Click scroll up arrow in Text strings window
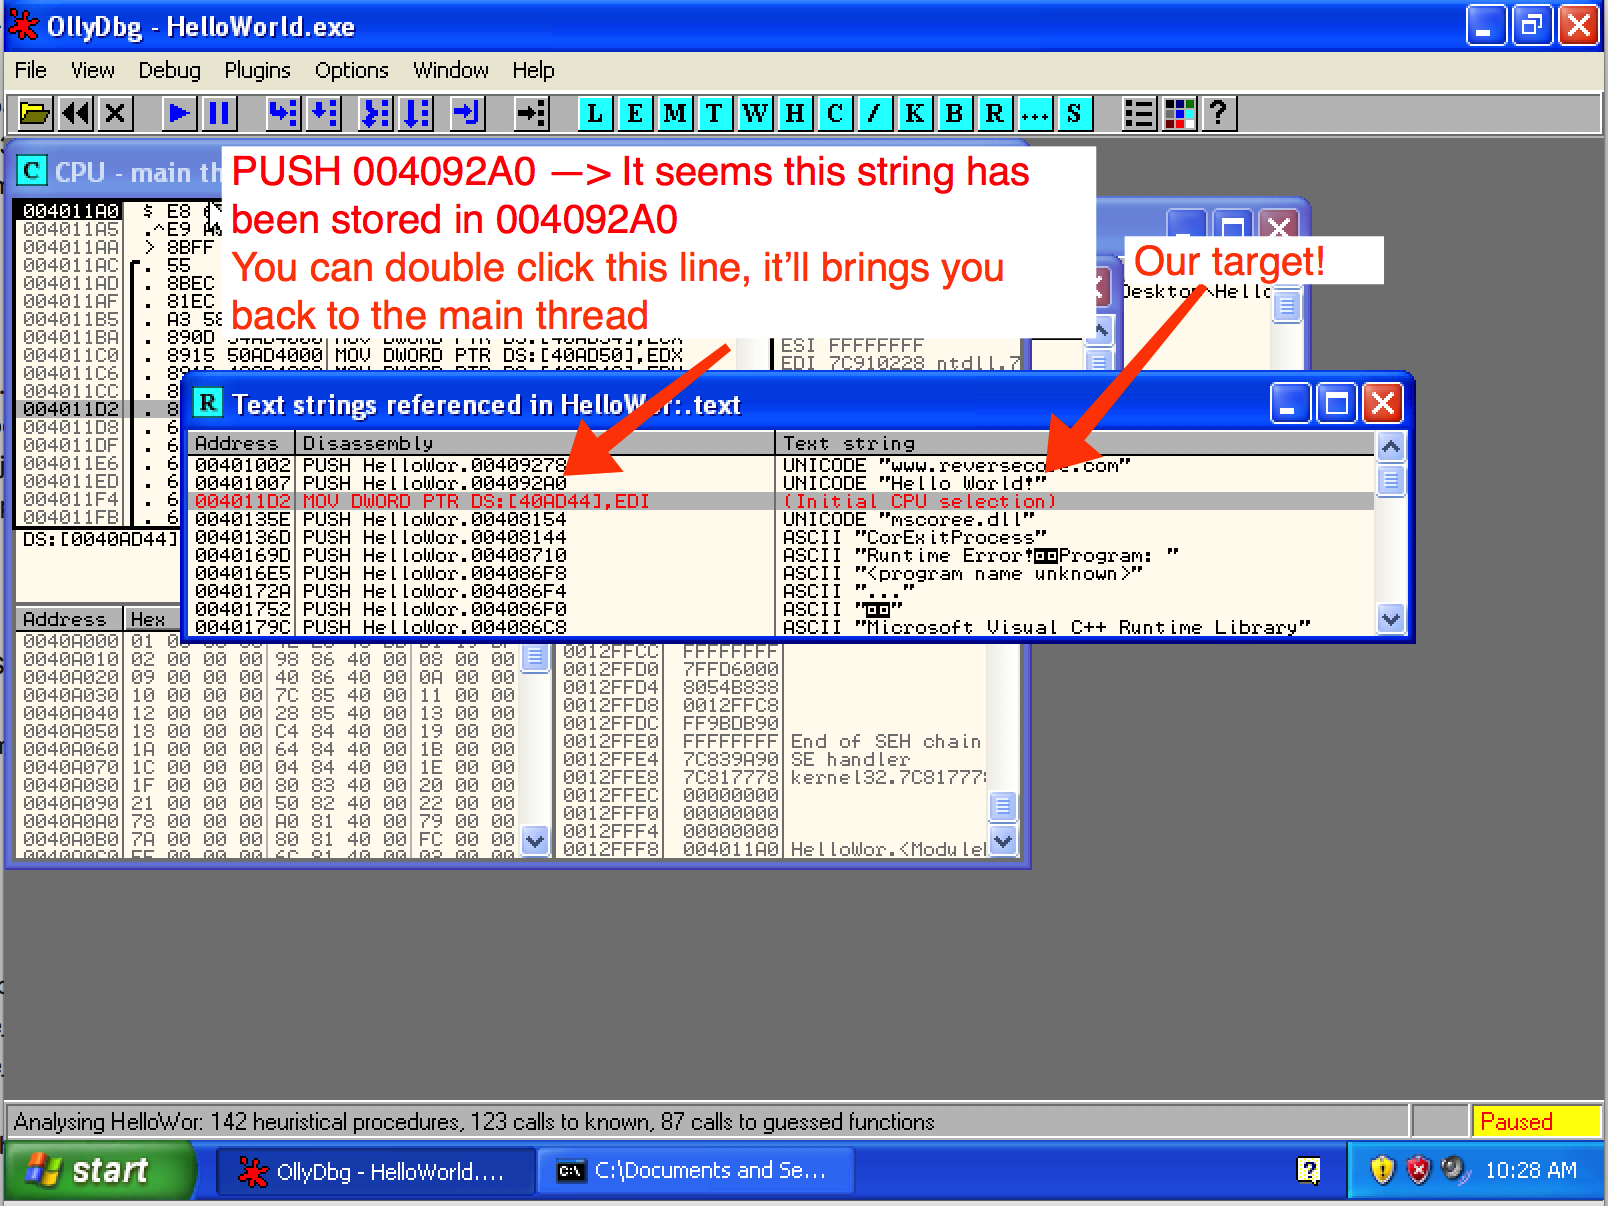 click(1390, 447)
